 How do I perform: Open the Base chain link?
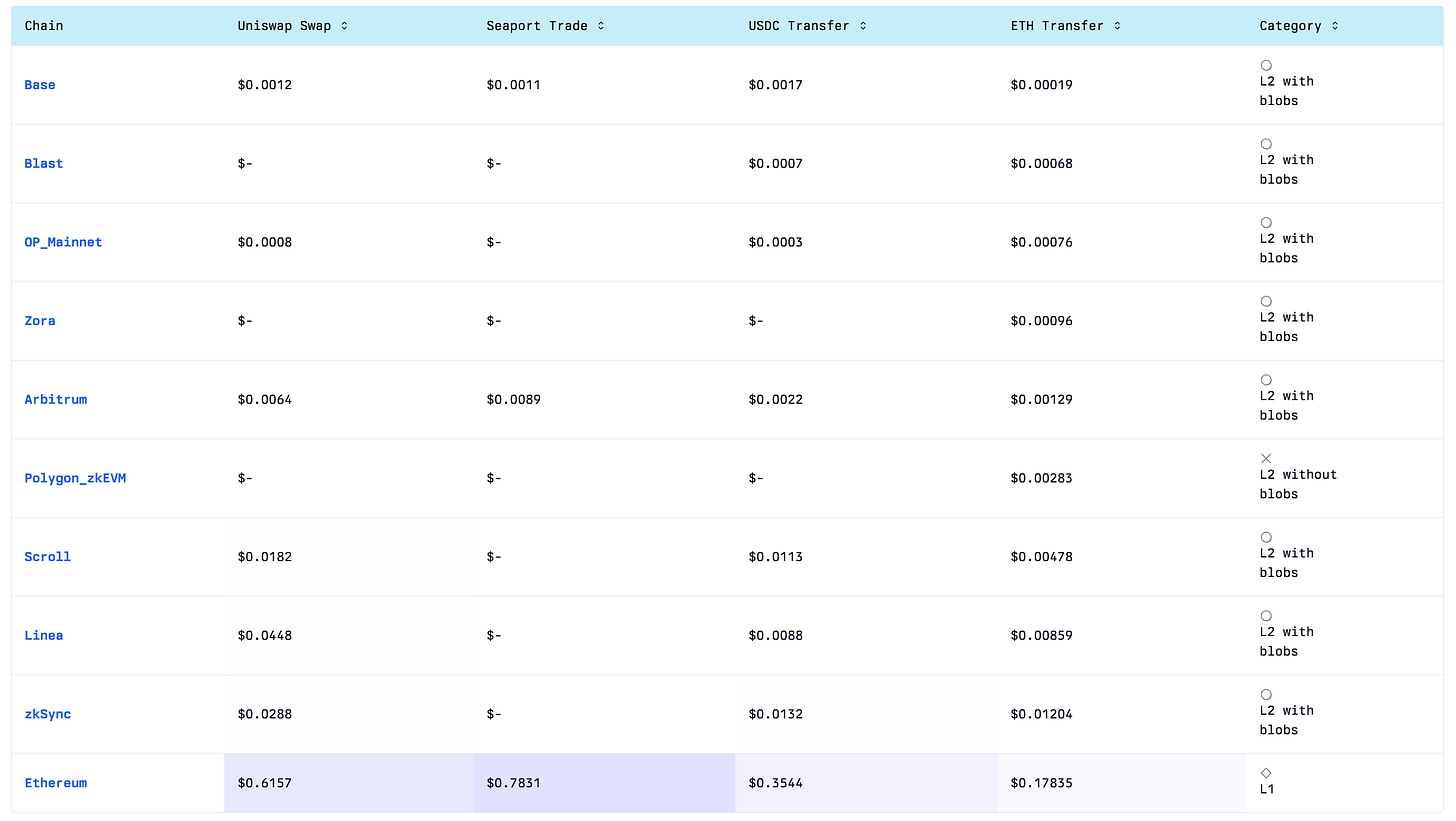(x=40, y=85)
